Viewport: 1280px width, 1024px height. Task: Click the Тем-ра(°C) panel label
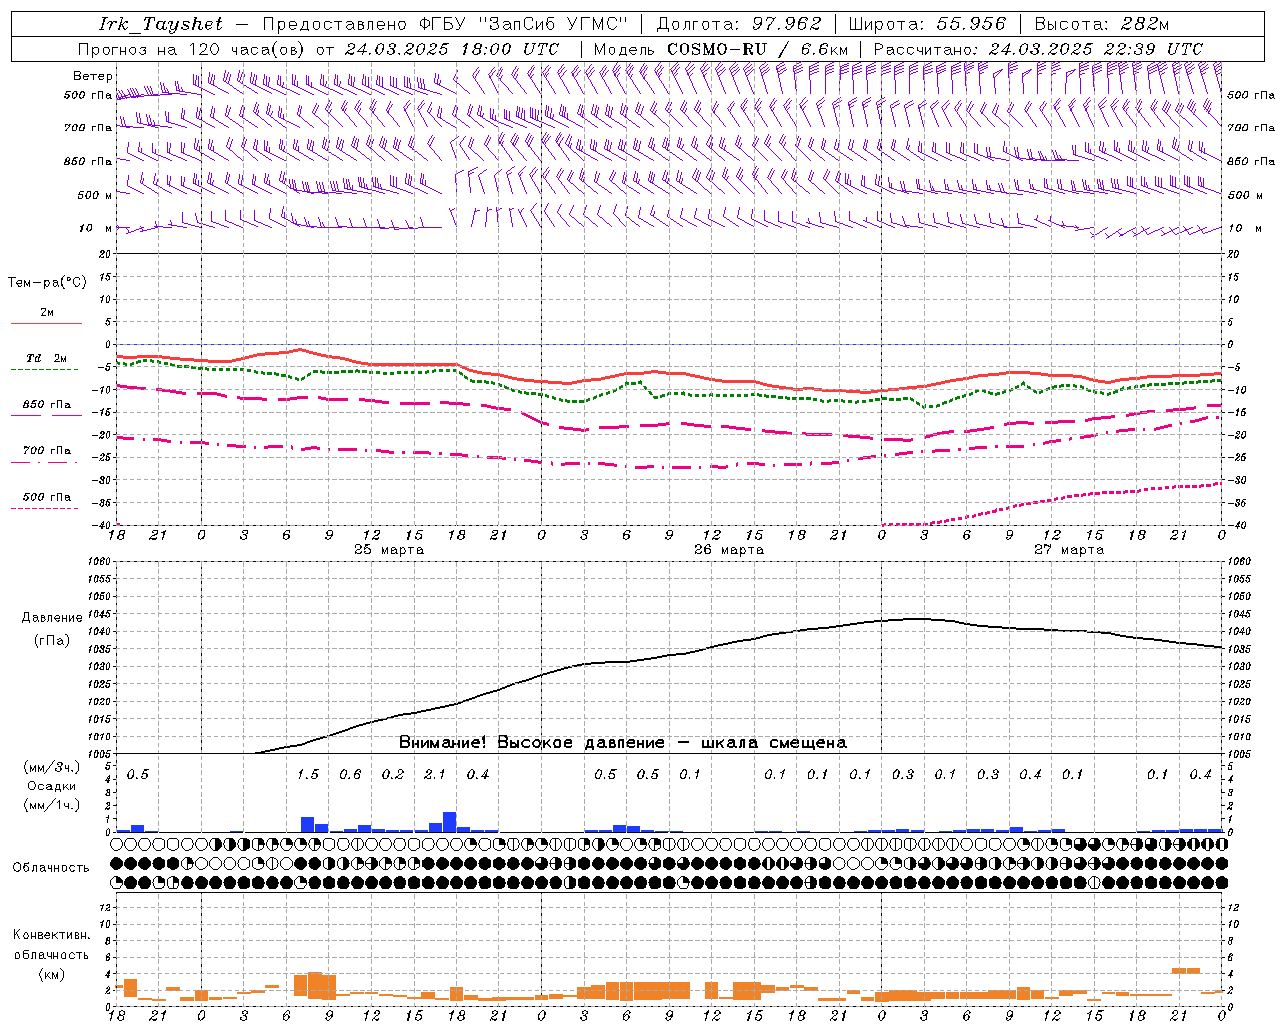pos(47,283)
